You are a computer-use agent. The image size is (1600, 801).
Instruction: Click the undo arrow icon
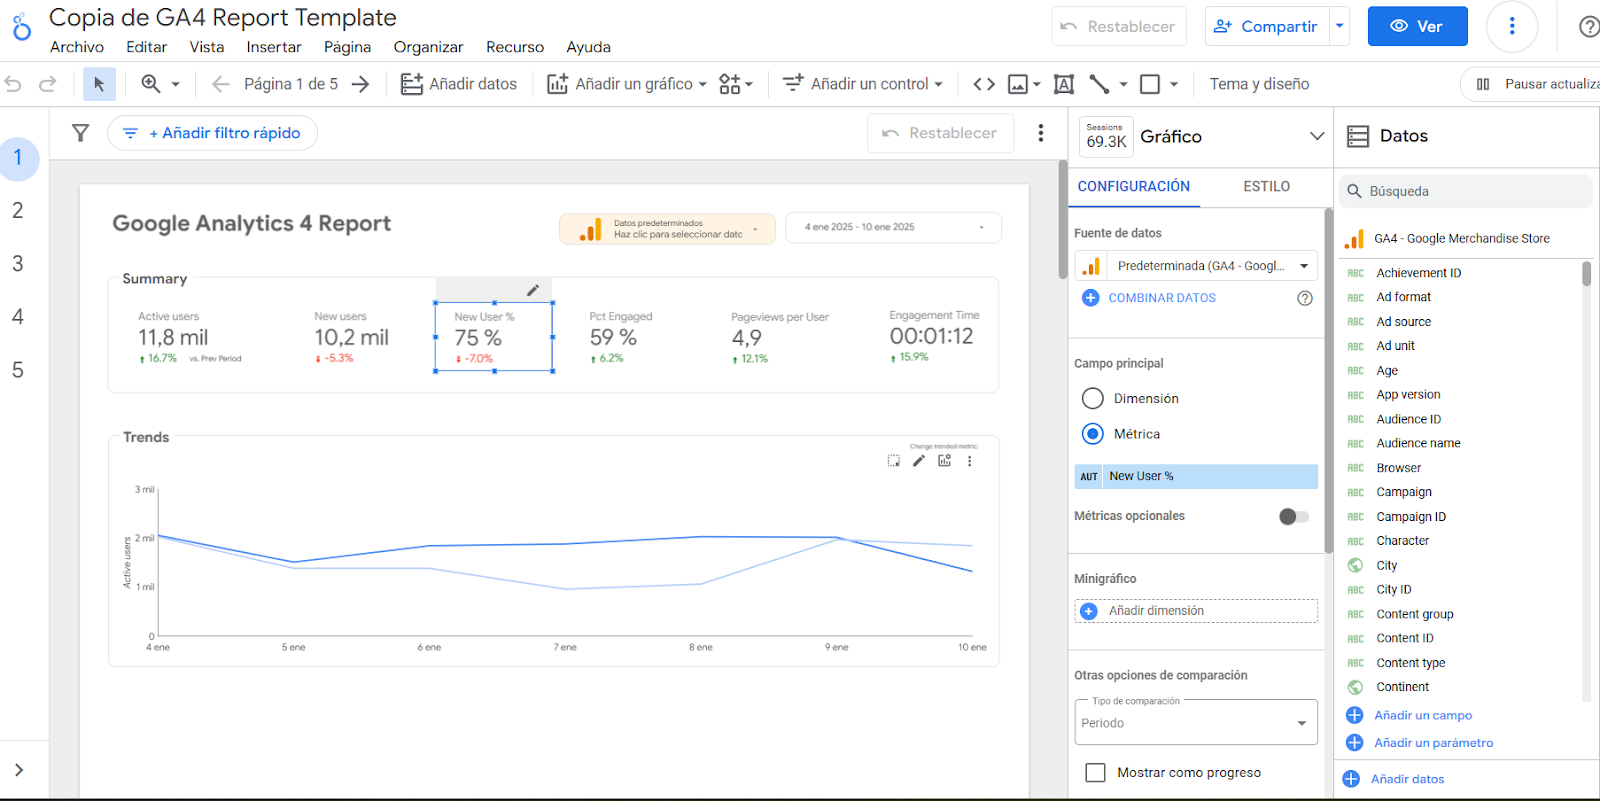click(13, 84)
